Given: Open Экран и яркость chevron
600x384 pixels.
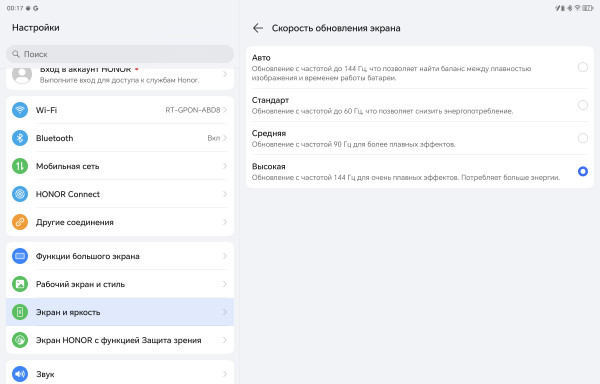Looking at the screenshot, I should pos(225,312).
